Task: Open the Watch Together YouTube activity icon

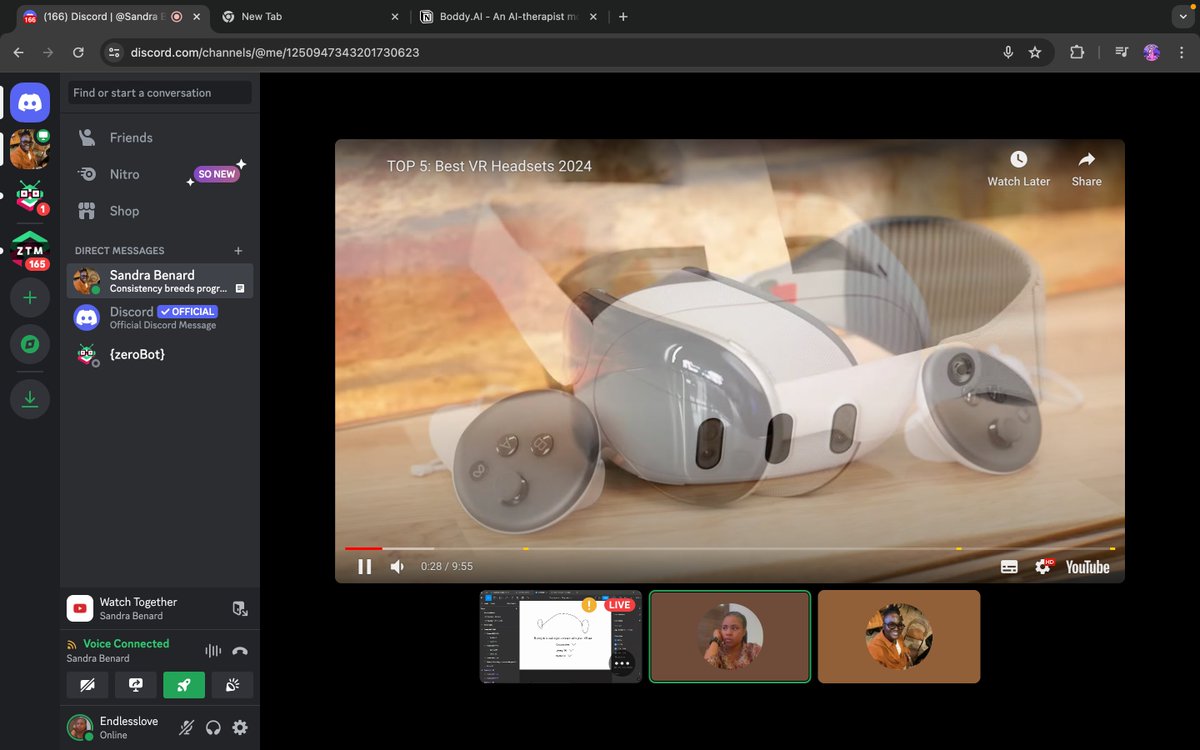Action: coord(80,608)
